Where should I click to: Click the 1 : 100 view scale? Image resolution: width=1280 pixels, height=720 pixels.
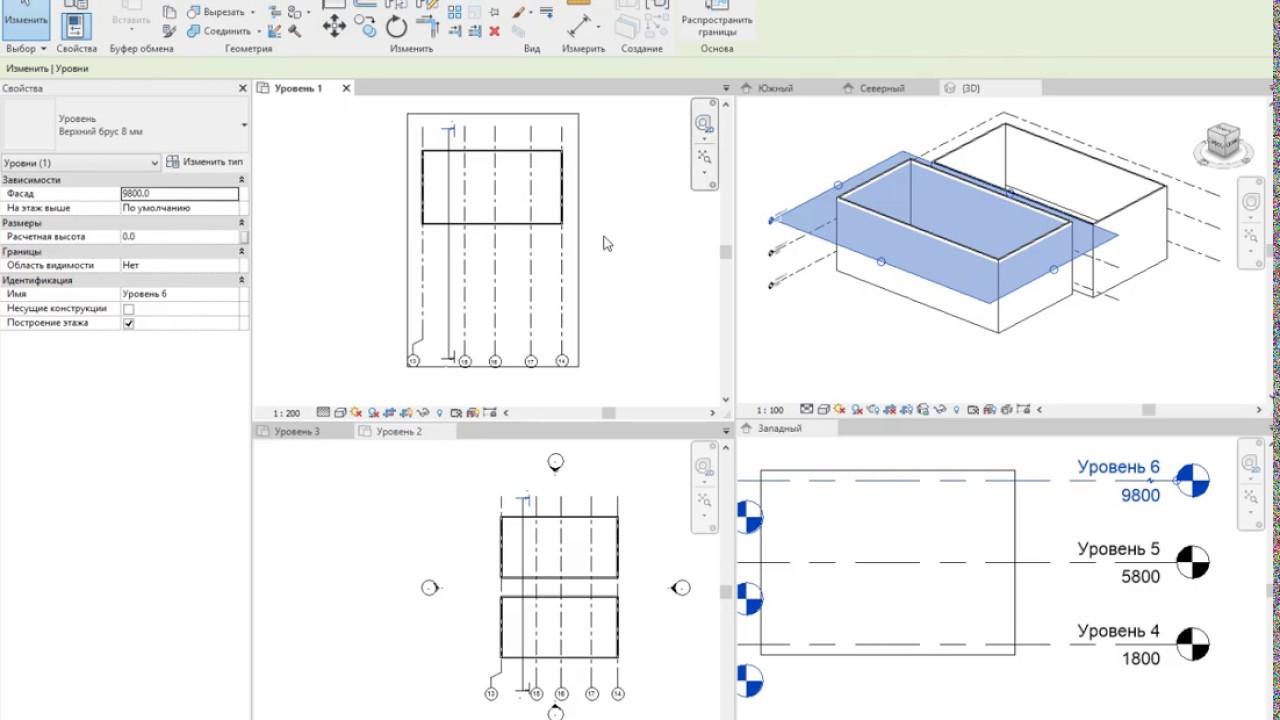pyautogui.click(x=769, y=410)
